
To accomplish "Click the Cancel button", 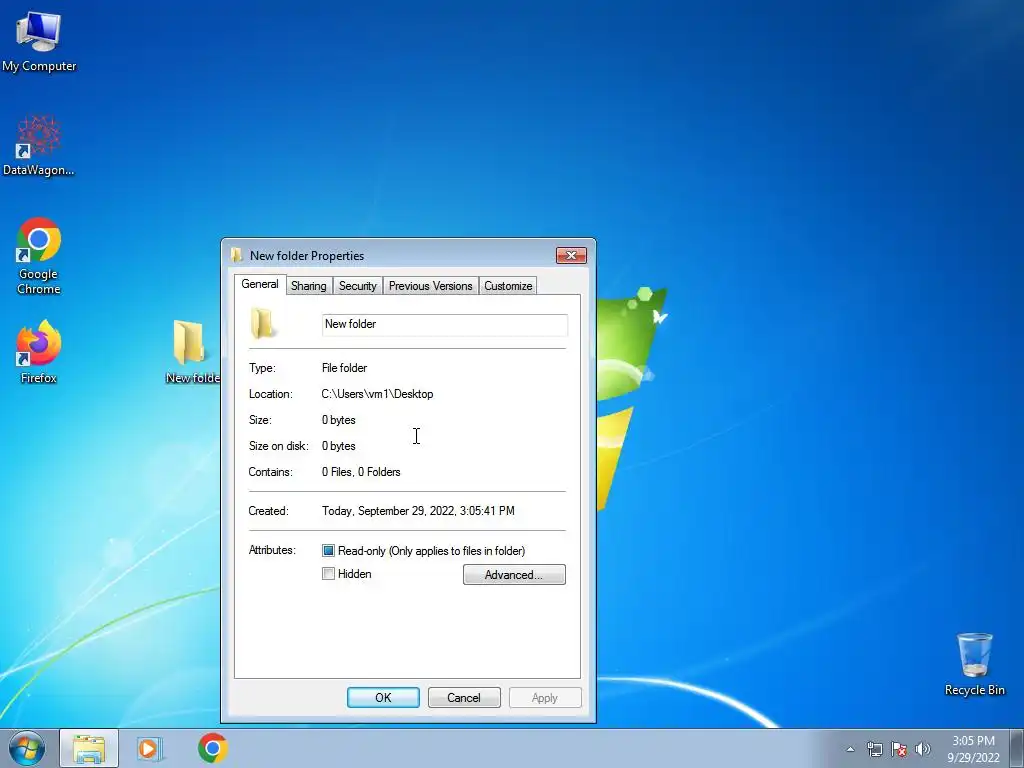I will point(464,697).
